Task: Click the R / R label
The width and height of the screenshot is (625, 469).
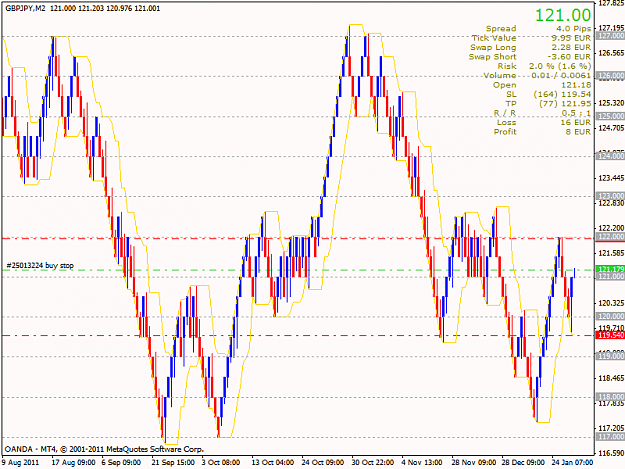Action: pos(505,113)
